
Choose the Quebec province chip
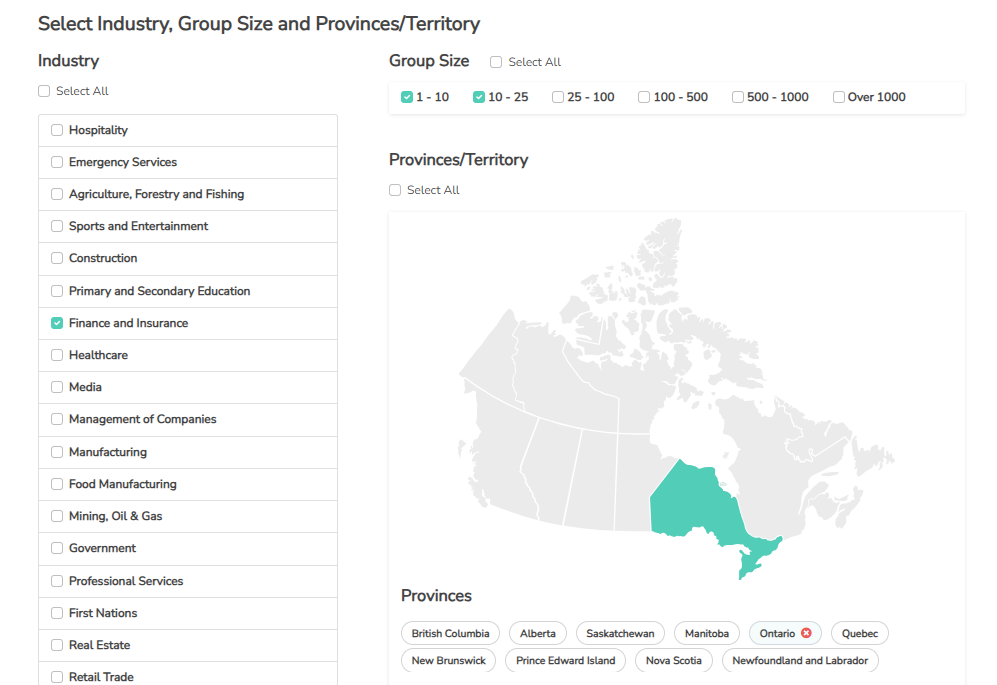860,633
